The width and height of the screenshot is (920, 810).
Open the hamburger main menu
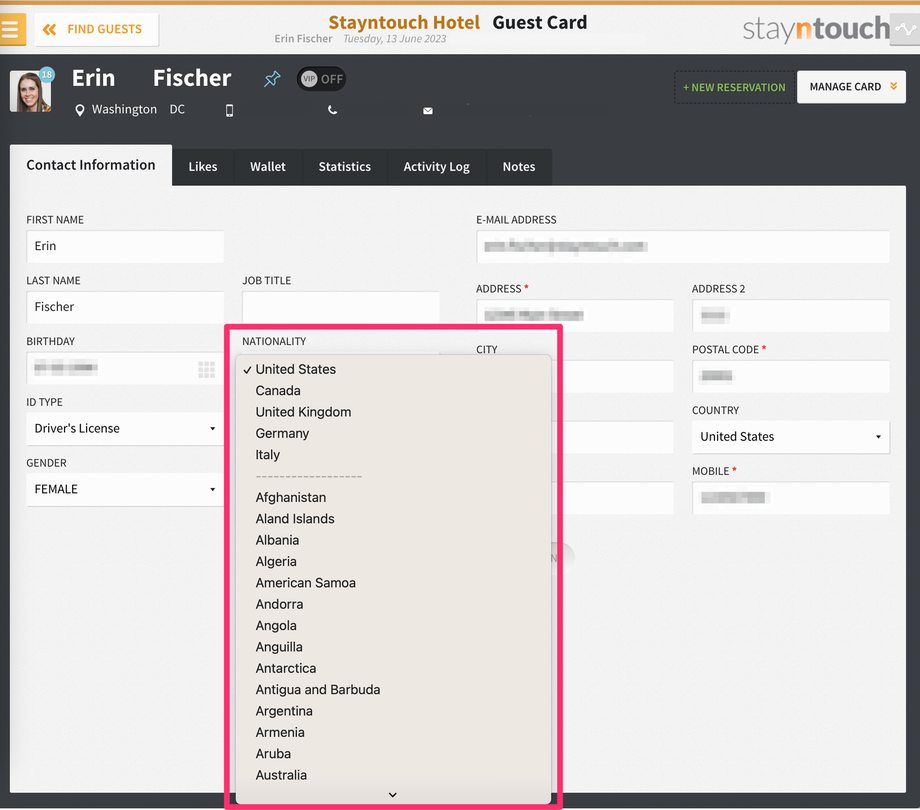tap(12, 29)
